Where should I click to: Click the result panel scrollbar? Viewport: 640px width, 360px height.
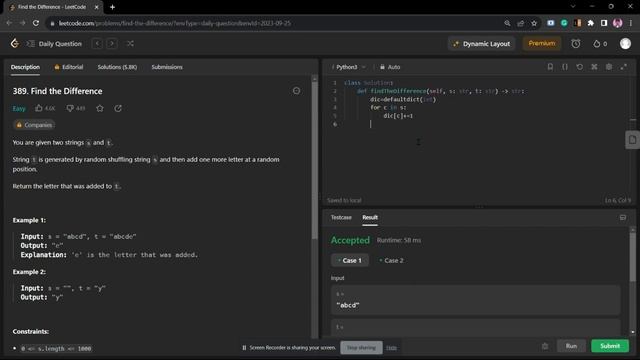point(633,256)
